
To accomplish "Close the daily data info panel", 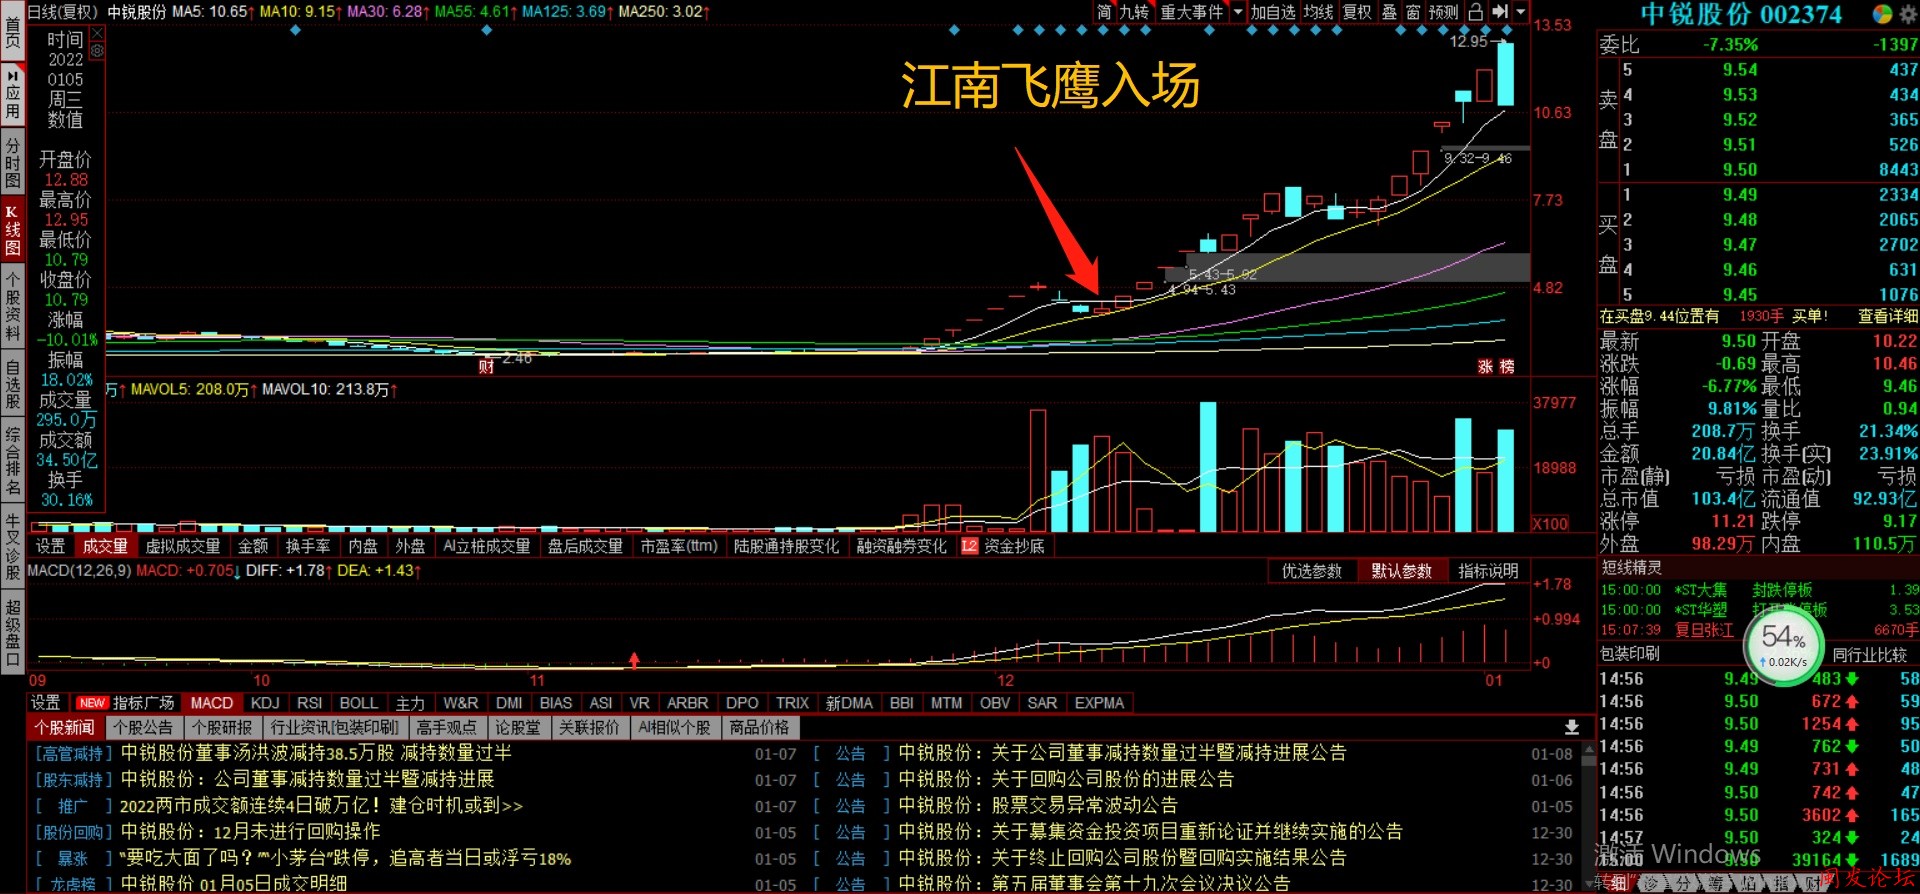I will point(97,34).
